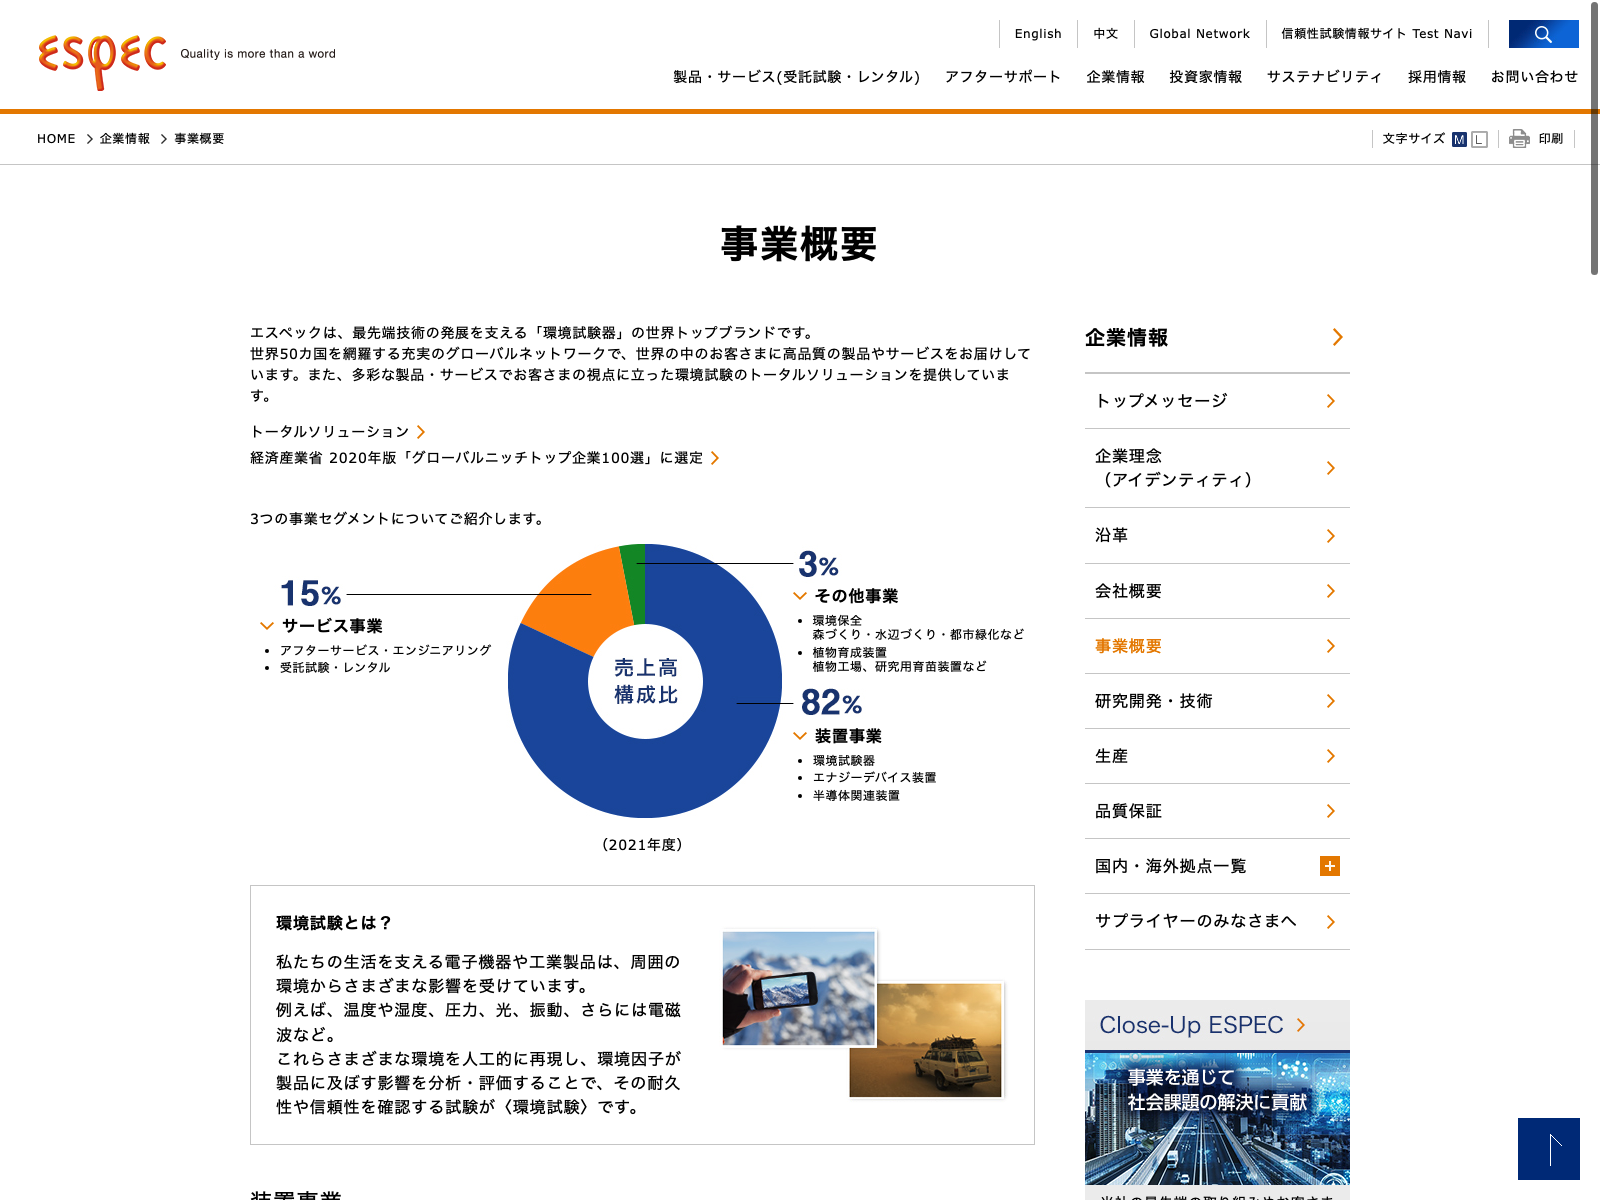Click the printer icon
The width and height of the screenshot is (1600, 1200).
(x=1519, y=139)
